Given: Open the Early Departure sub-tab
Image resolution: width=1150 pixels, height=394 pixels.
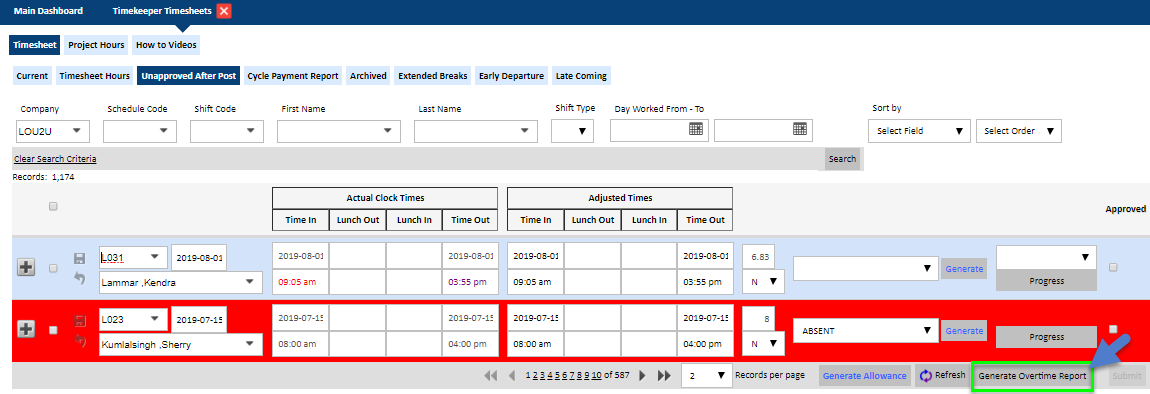Looking at the screenshot, I should (x=512, y=76).
